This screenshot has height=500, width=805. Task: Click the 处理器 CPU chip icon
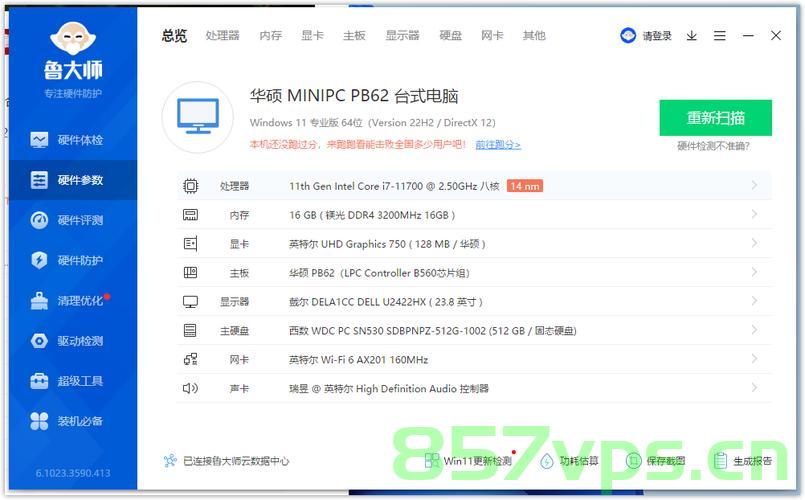(190, 186)
